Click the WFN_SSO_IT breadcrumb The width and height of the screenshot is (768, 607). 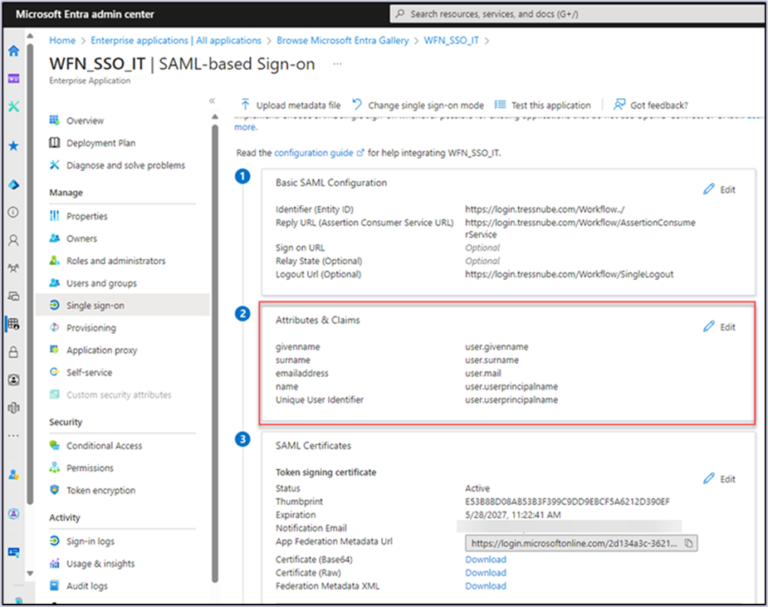click(451, 41)
